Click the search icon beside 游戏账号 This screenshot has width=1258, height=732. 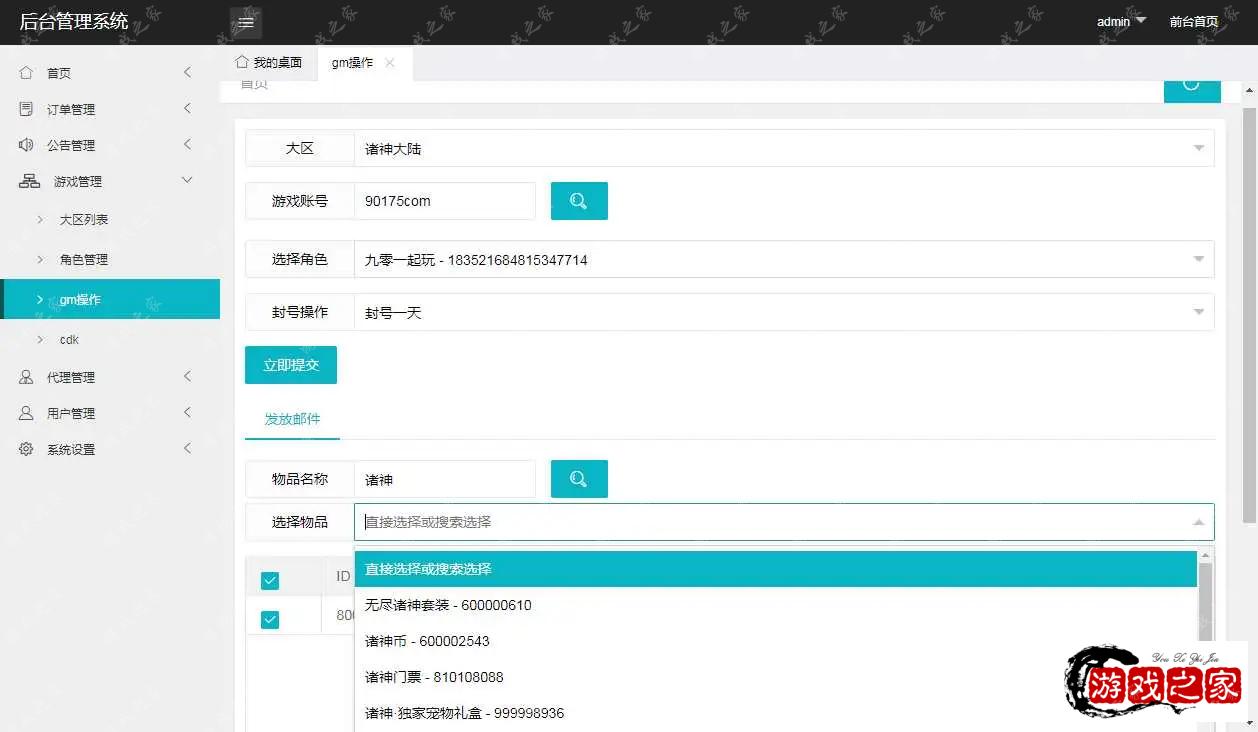[579, 201]
